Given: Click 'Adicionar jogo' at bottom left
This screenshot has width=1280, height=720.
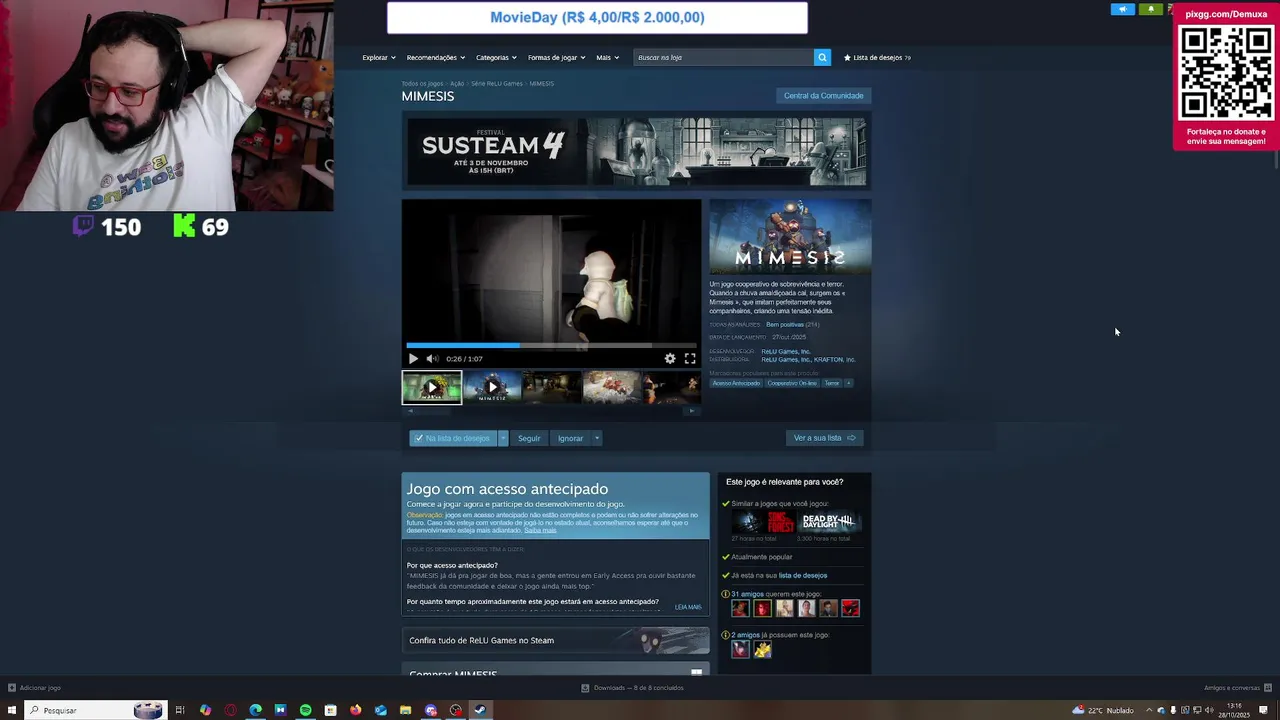Looking at the screenshot, I should (34, 688).
